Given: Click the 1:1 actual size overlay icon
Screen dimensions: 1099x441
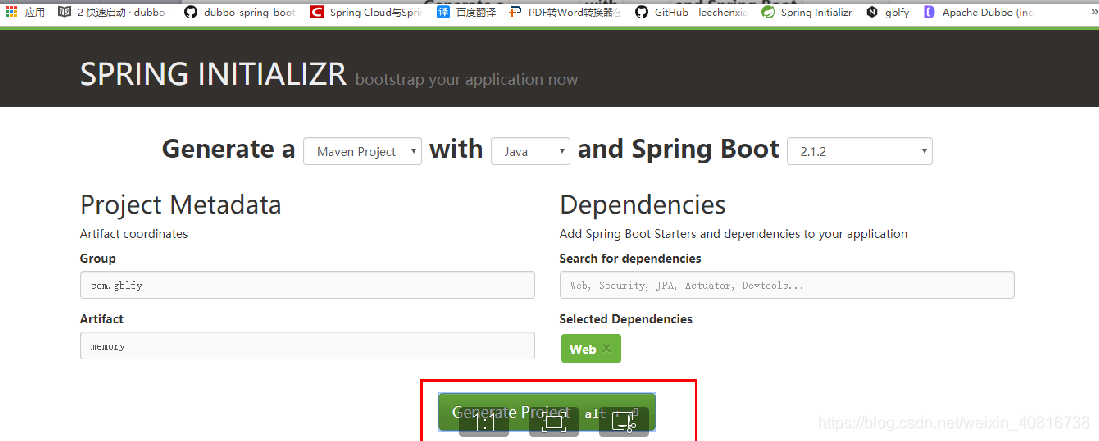Looking at the screenshot, I should [x=484, y=421].
